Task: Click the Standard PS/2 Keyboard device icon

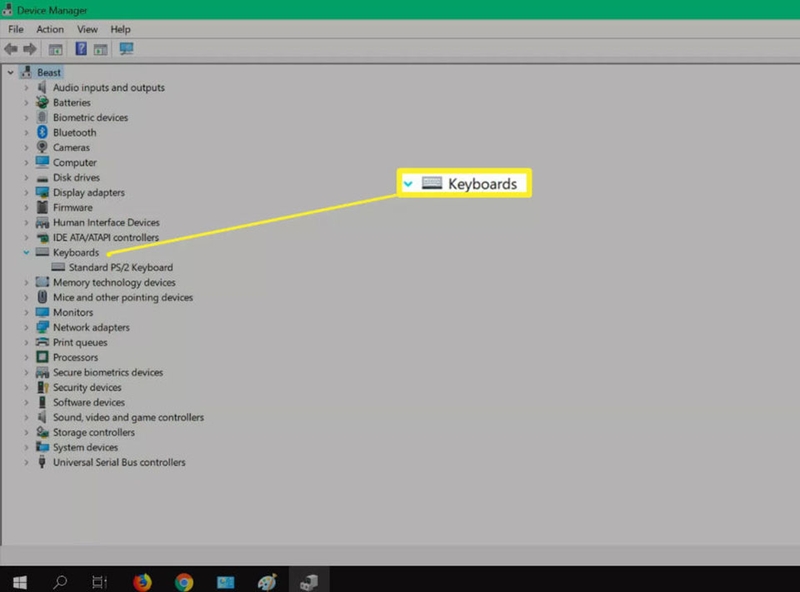Action: (x=58, y=267)
